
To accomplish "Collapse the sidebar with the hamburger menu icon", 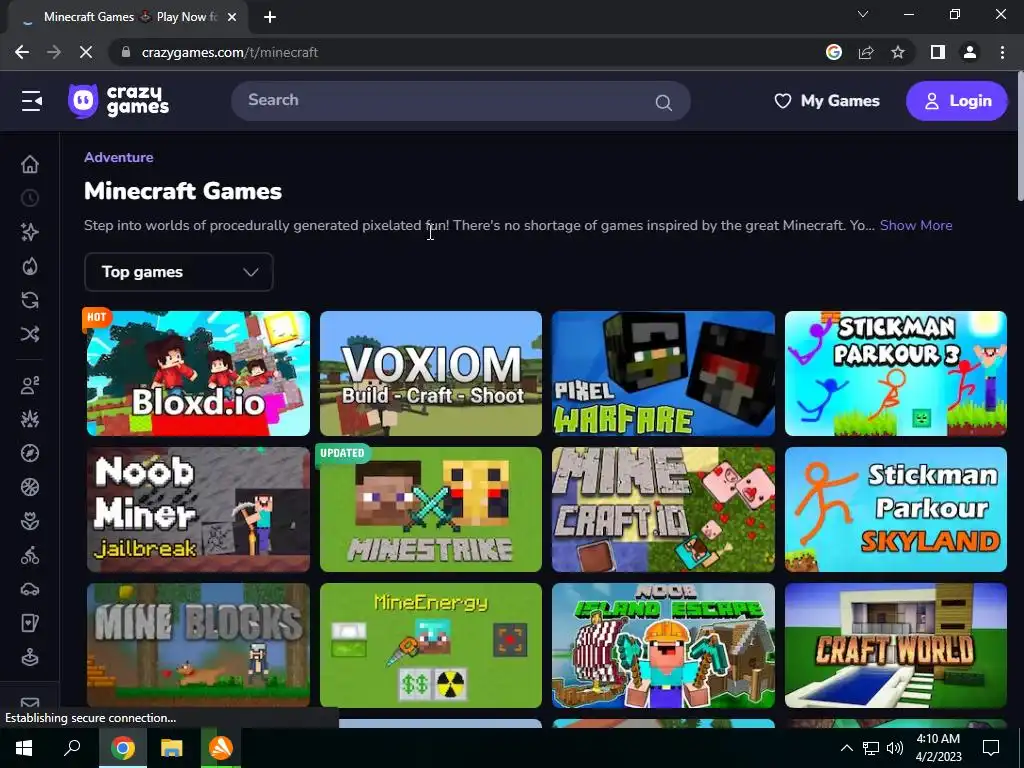I will tap(31, 101).
